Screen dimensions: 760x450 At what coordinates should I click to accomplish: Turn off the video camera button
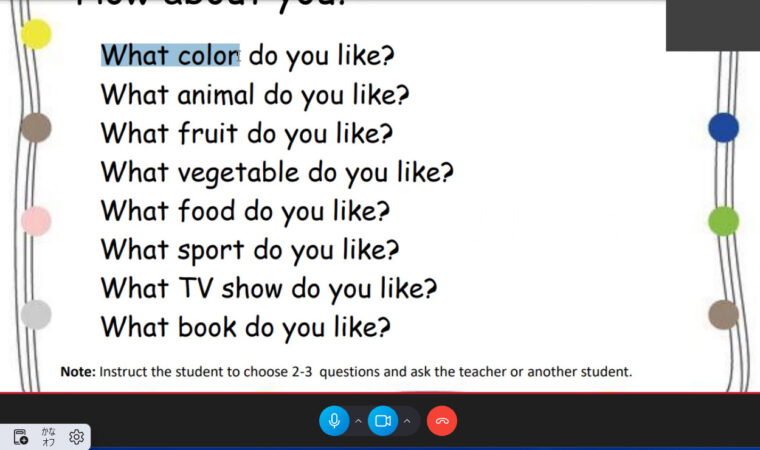[383, 420]
